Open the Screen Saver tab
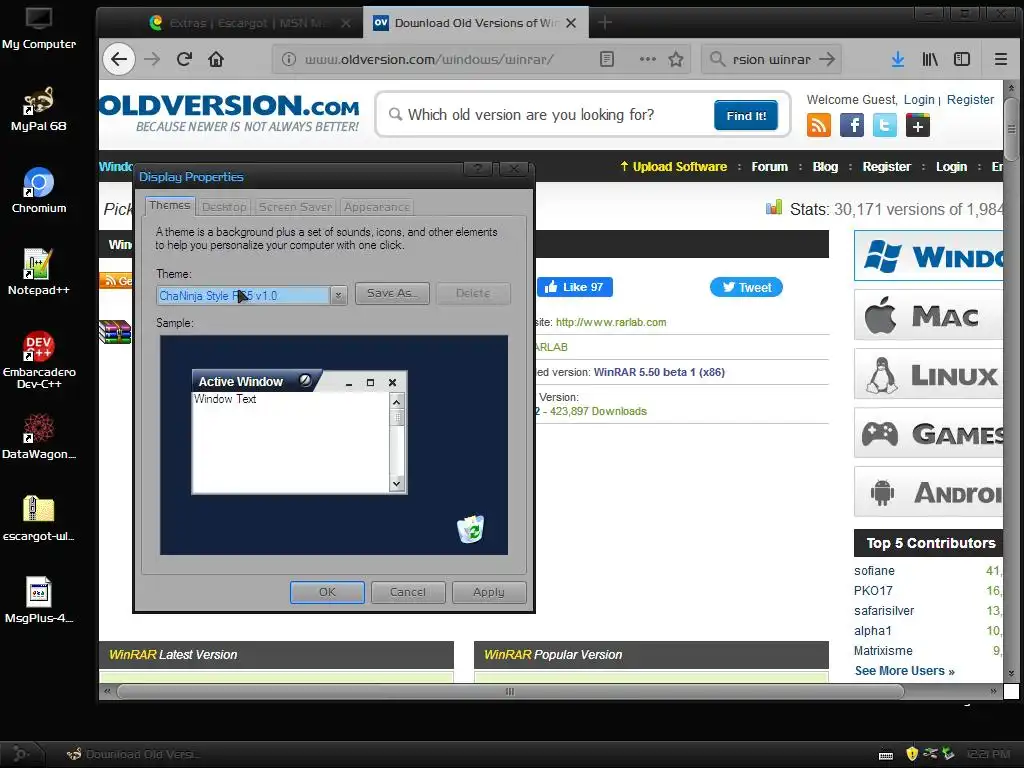Viewport: 1024px width, 768px height. pyautogui.click(x=295, y=207)
